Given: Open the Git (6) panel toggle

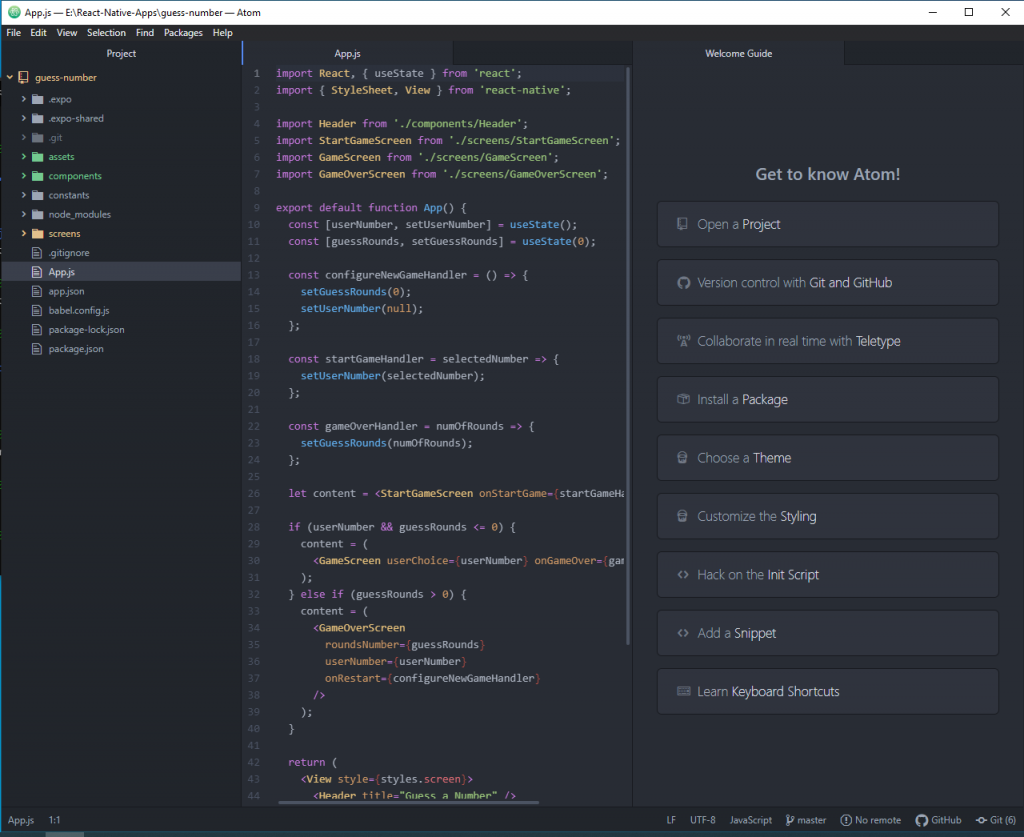Looking at the screenshot, I should (x=996, y=820).
